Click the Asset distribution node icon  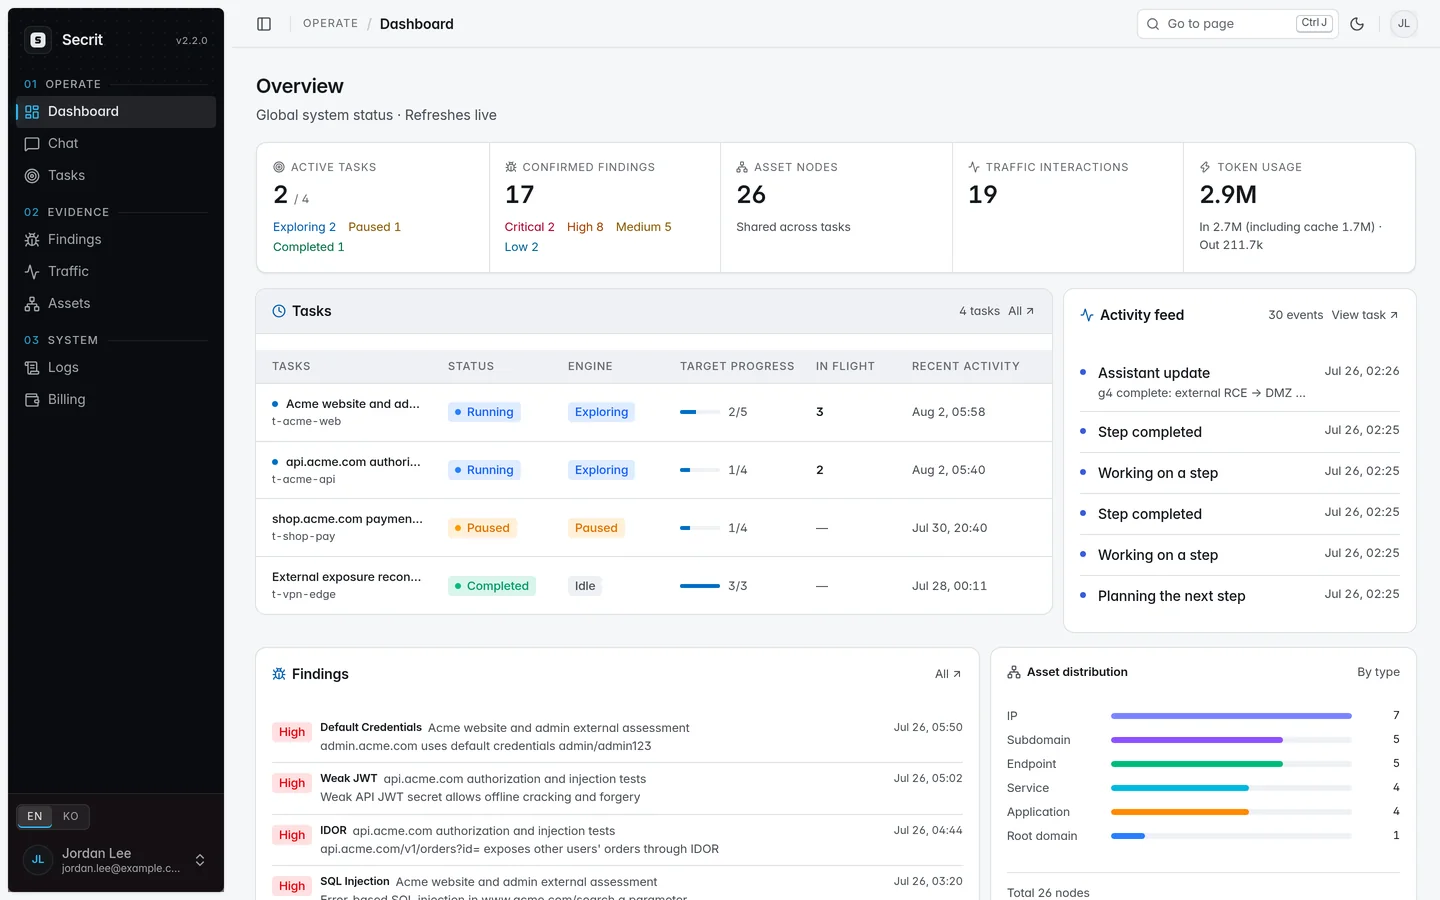1014,672
